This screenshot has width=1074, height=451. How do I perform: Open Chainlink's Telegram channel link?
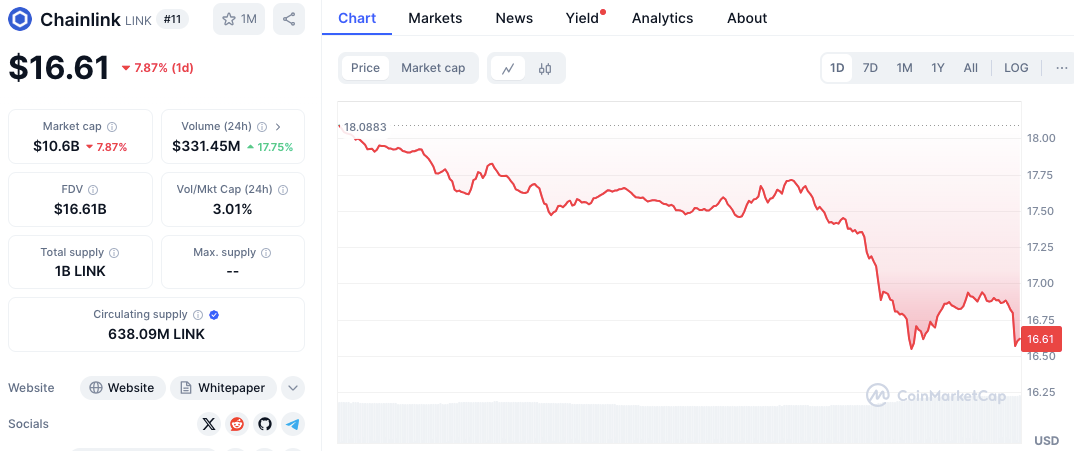pos(293,424)
